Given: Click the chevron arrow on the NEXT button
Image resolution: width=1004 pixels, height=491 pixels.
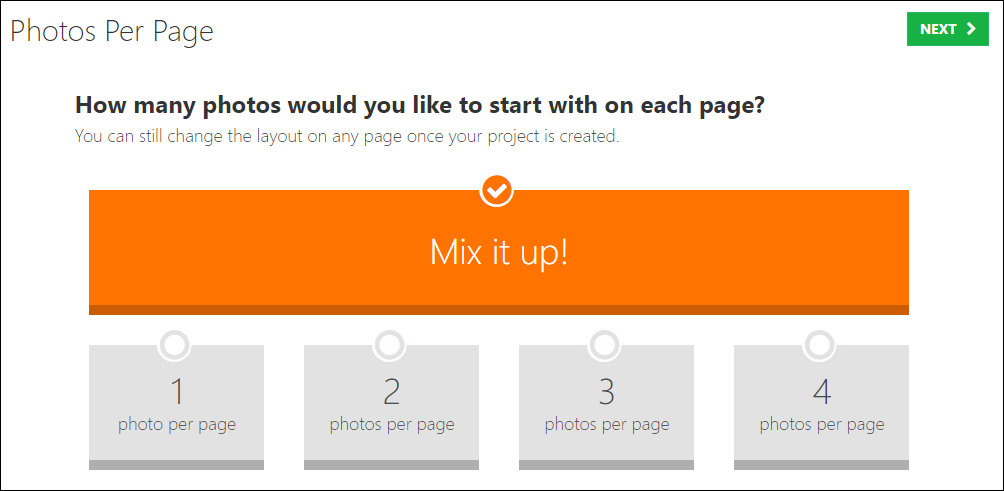Looking at the screenshot, I should (x=971, y=29).
